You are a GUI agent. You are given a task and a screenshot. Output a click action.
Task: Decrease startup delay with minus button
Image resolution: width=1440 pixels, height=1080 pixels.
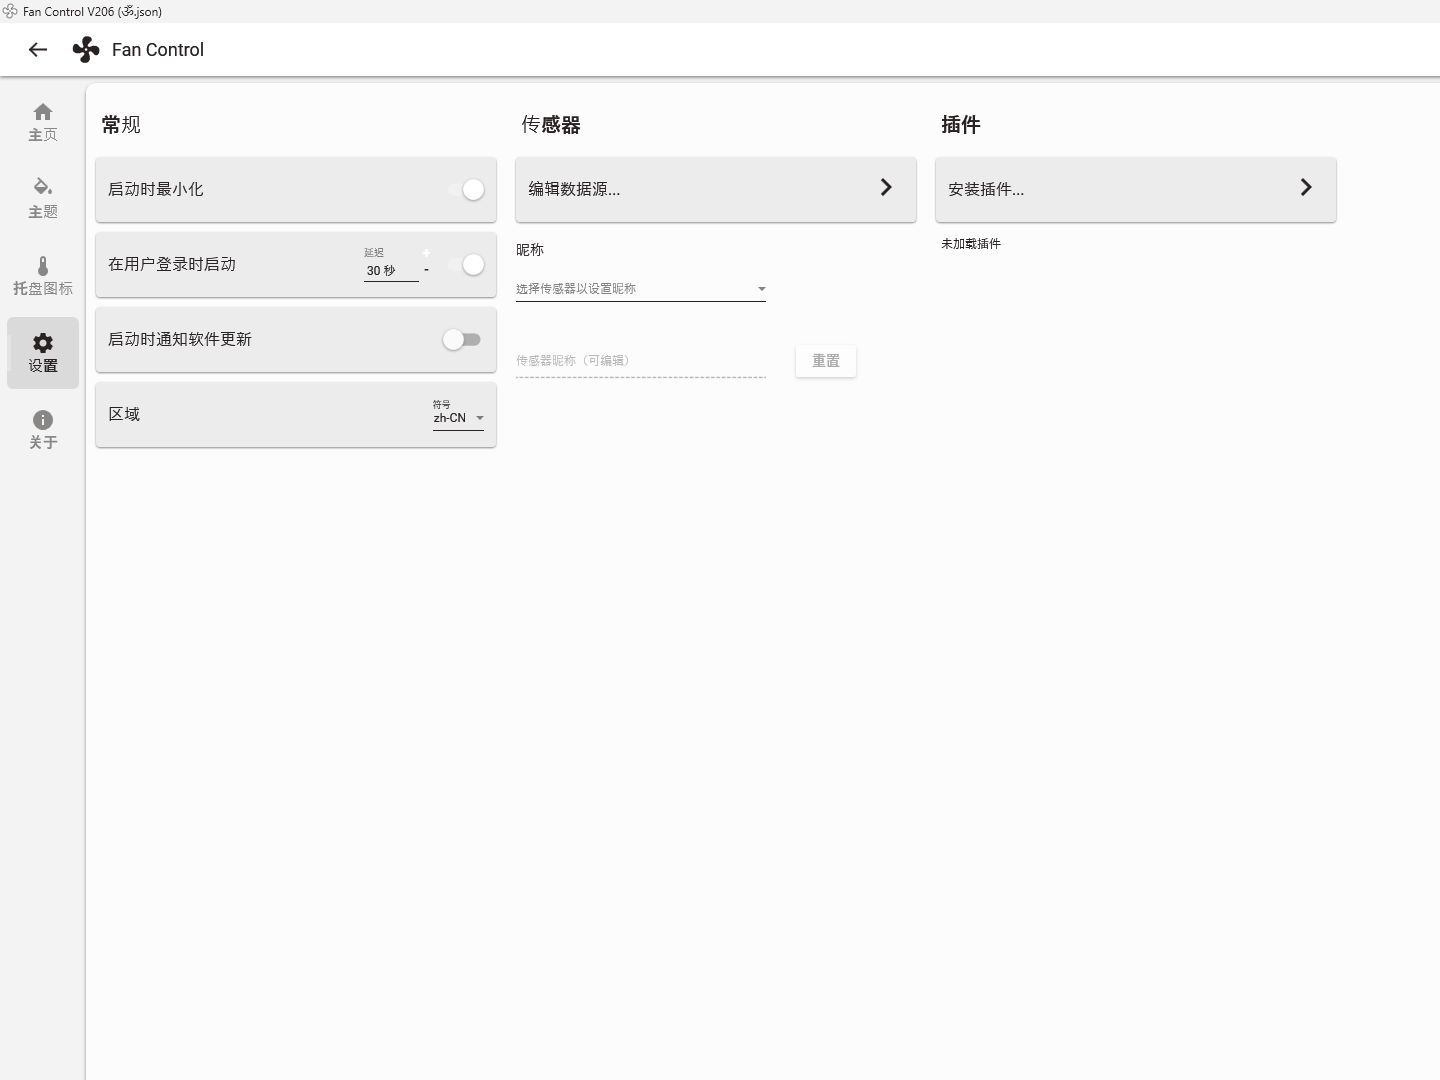click(x=426, y=271)
